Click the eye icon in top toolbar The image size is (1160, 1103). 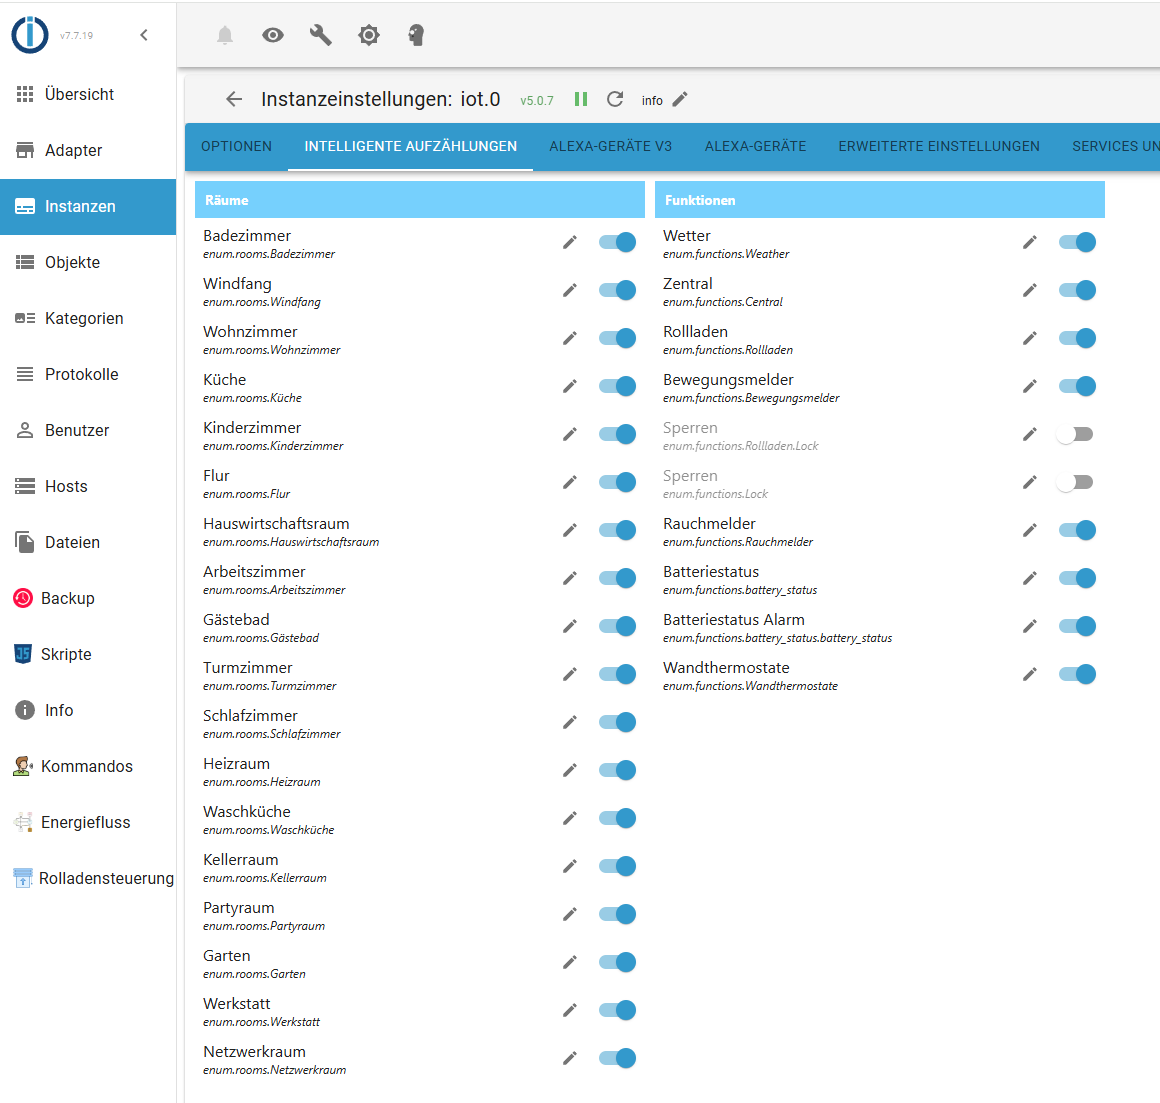273,35
